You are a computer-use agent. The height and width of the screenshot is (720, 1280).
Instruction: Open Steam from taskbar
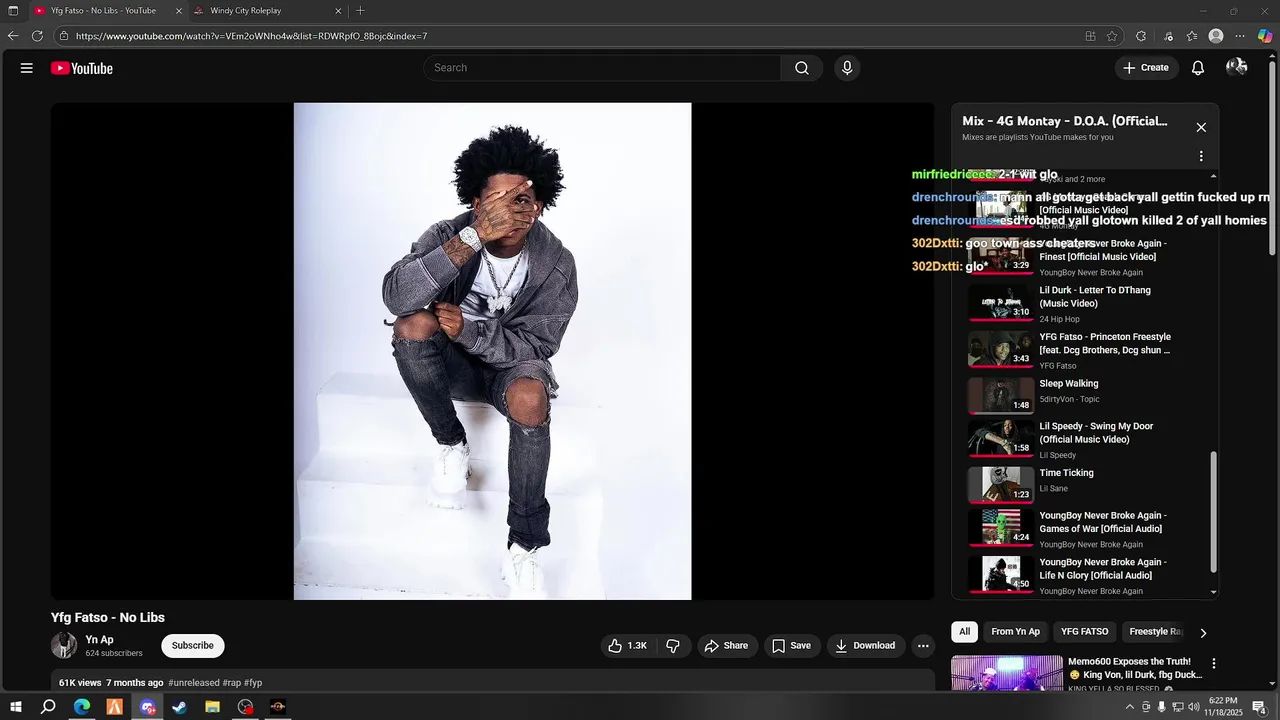(180, 707)
